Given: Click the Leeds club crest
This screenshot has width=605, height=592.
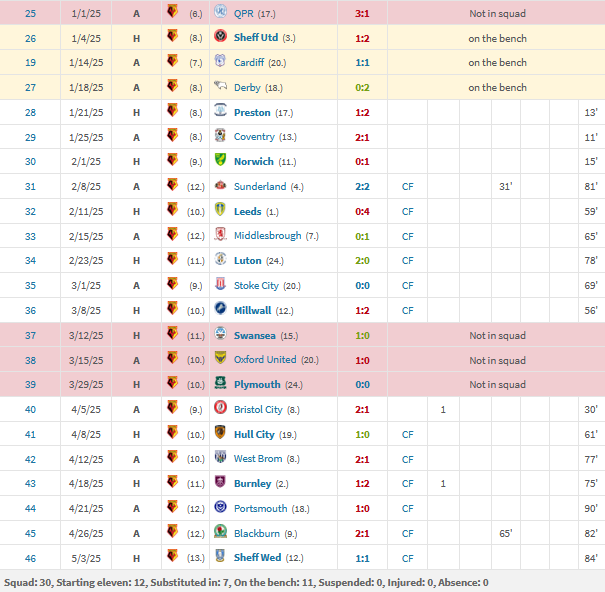Looking at the screenshot, I should tap(220, 210).
